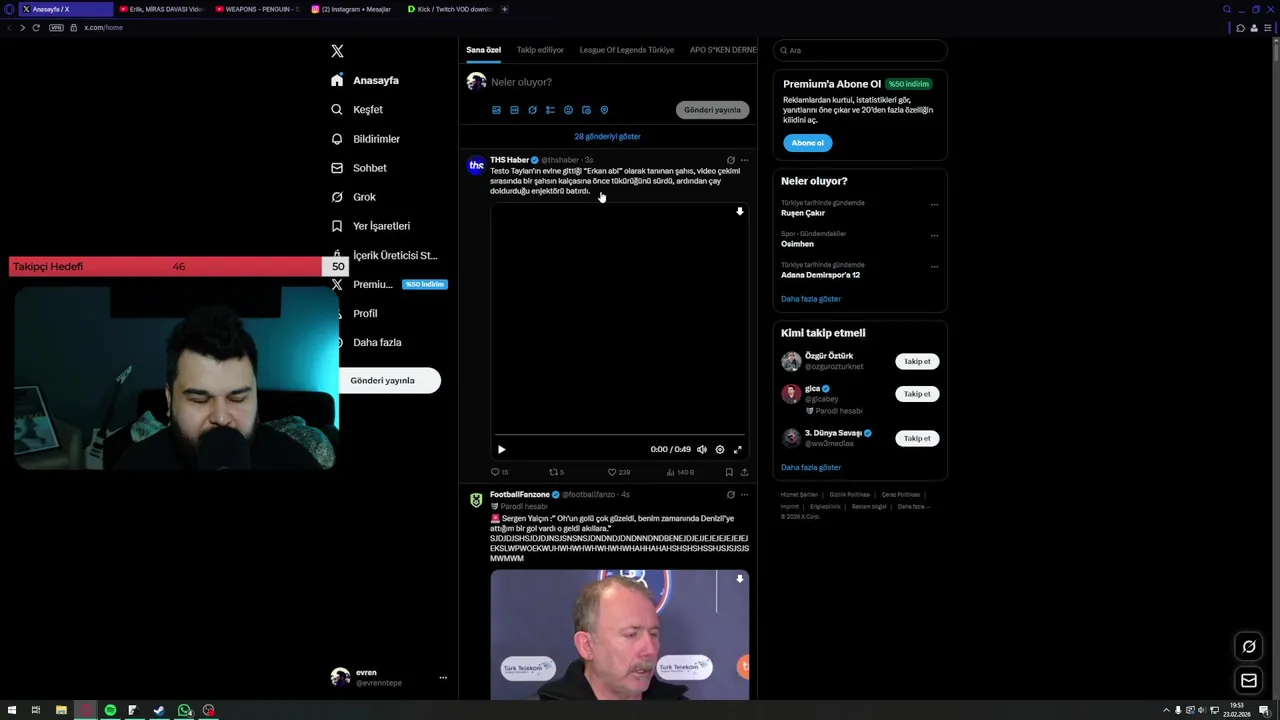Open Profil in sidebar
Viewport: 1280px width, 720px height.
click(x=364, y=313)
